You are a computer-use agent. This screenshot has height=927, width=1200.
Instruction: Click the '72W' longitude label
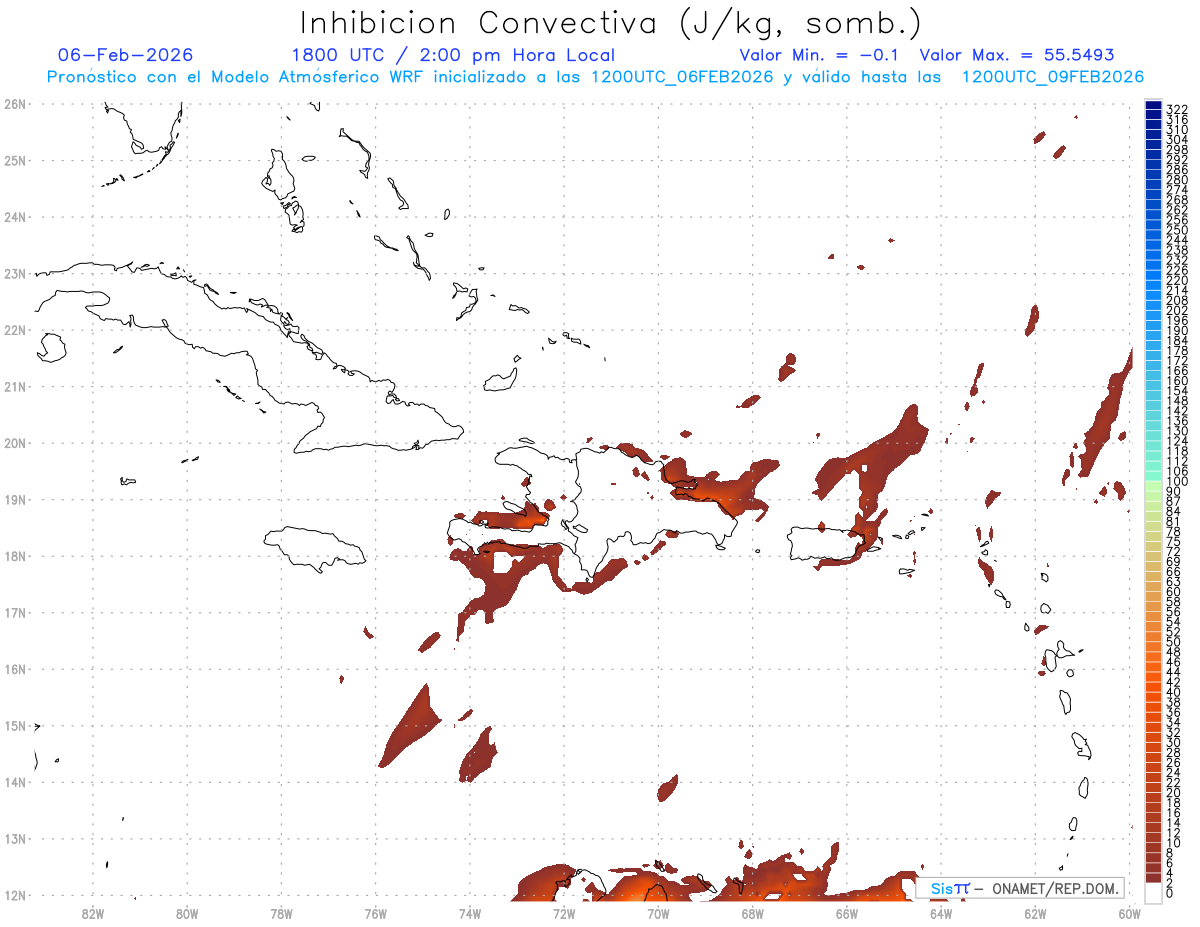[564, 913]
